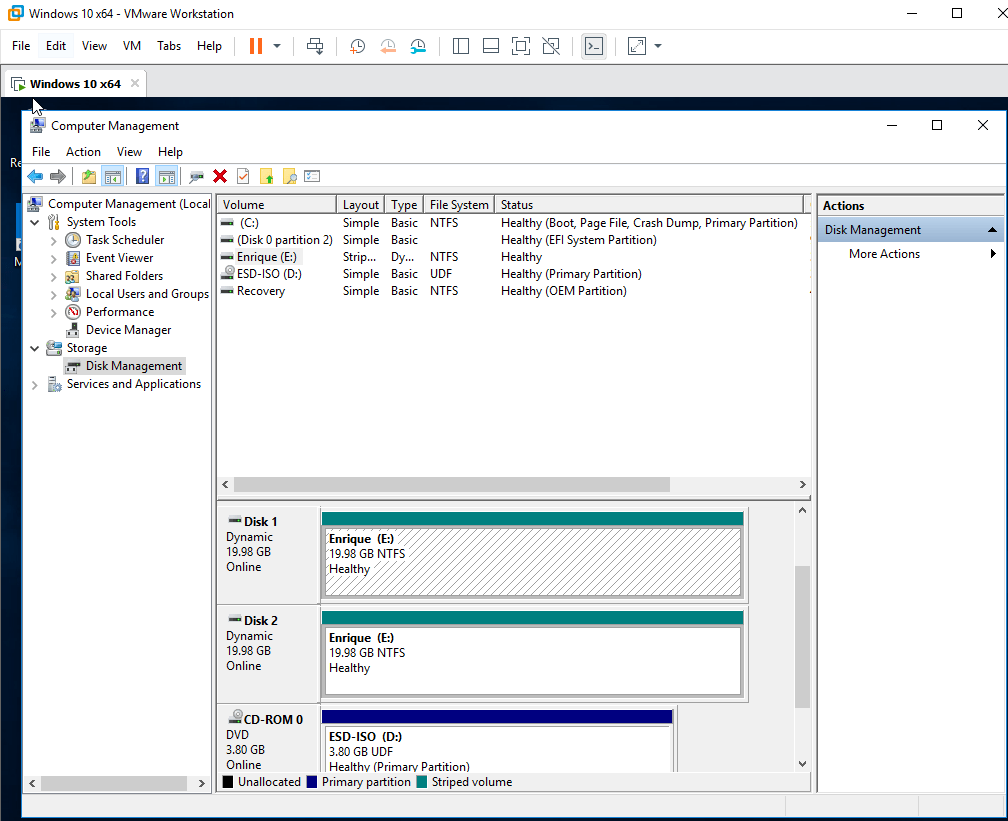Screen dimensions: 1008x821
Task: Sort by the File System column header
Action: point(459,204)
